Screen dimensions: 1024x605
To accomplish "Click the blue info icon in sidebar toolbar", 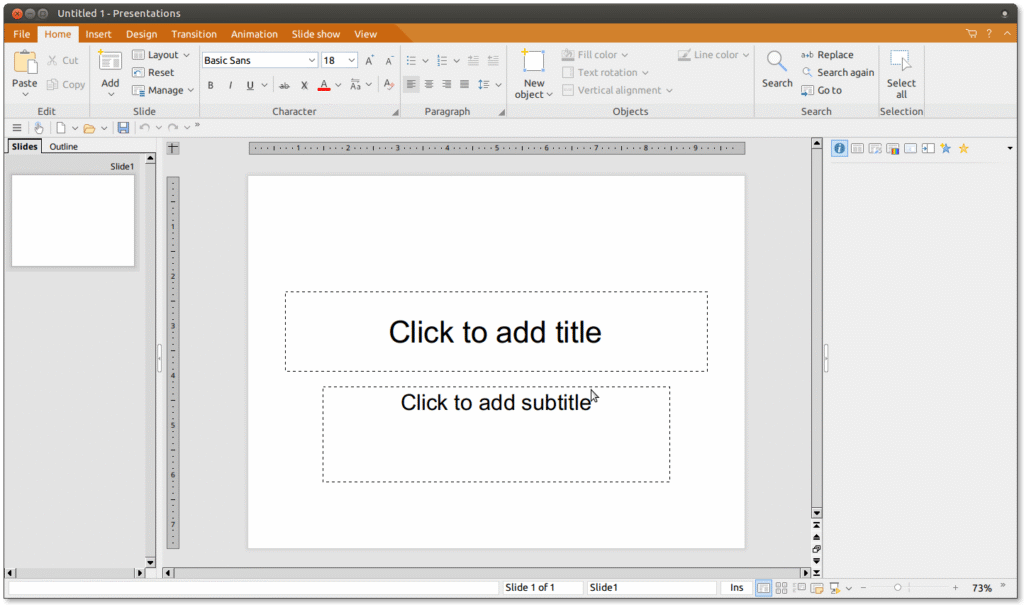I will click(840, 148).
